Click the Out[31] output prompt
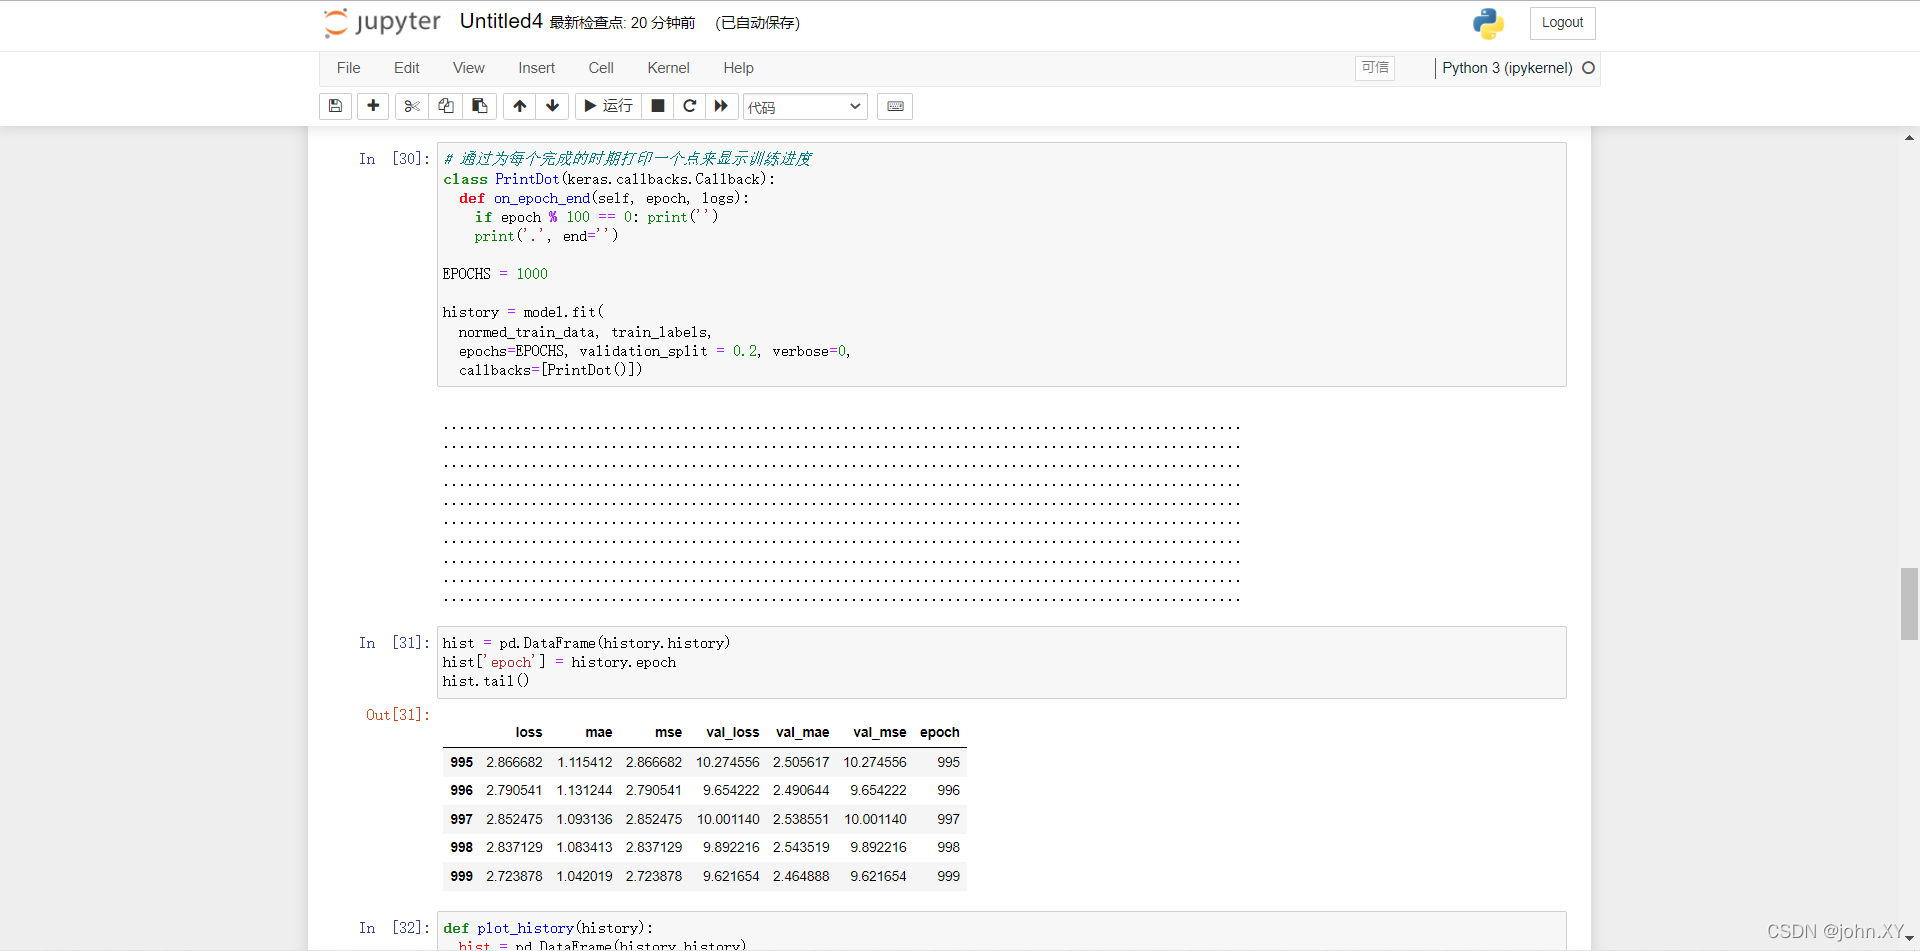The height and width of the screenshot is (951, 1920). pyautogui.click(x=397, y=715)
